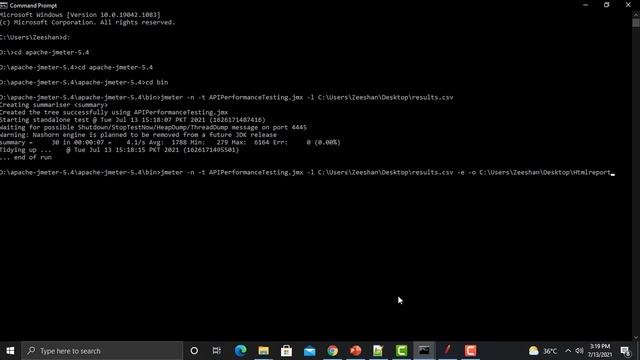
Task: Open the Mail app from the taskbar
Action: click(309, 351)
